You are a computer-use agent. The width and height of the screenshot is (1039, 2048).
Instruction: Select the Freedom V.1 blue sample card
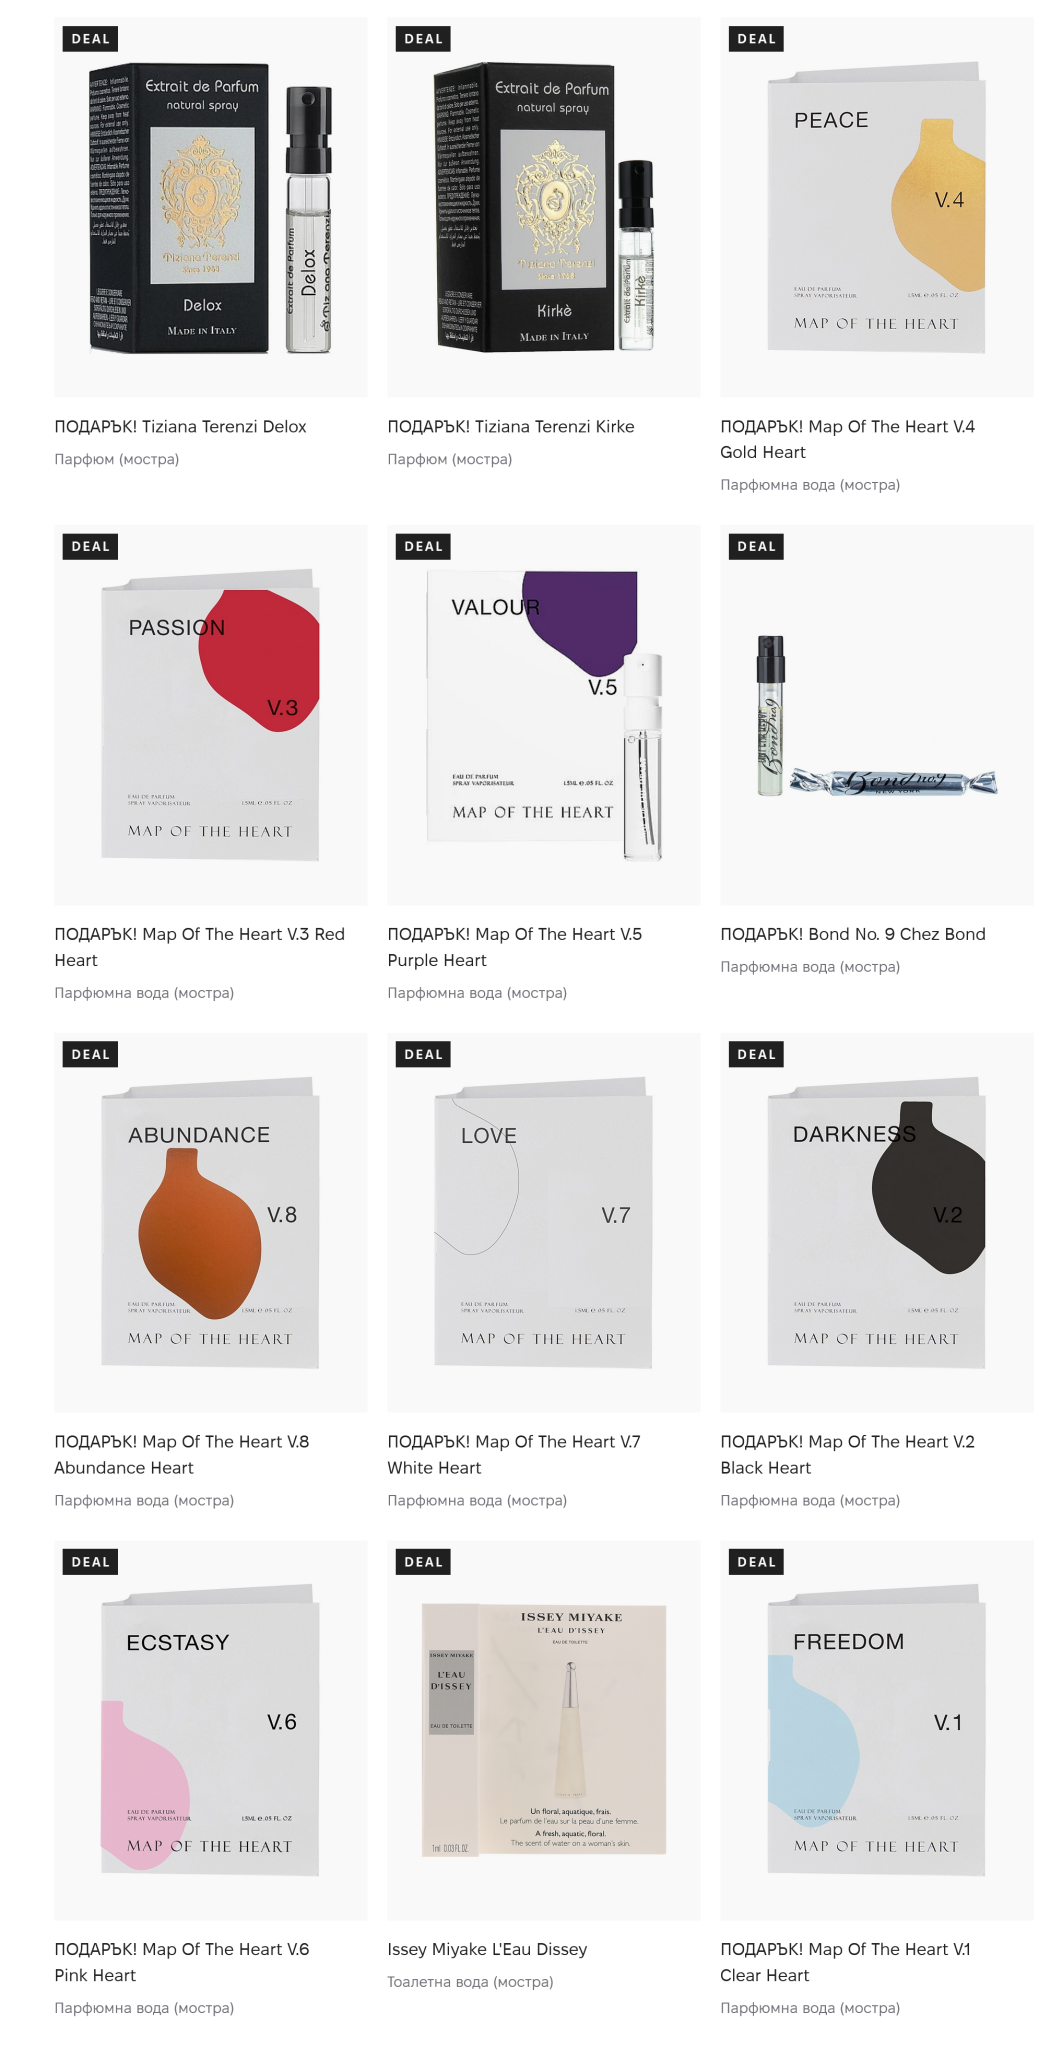876,1731
